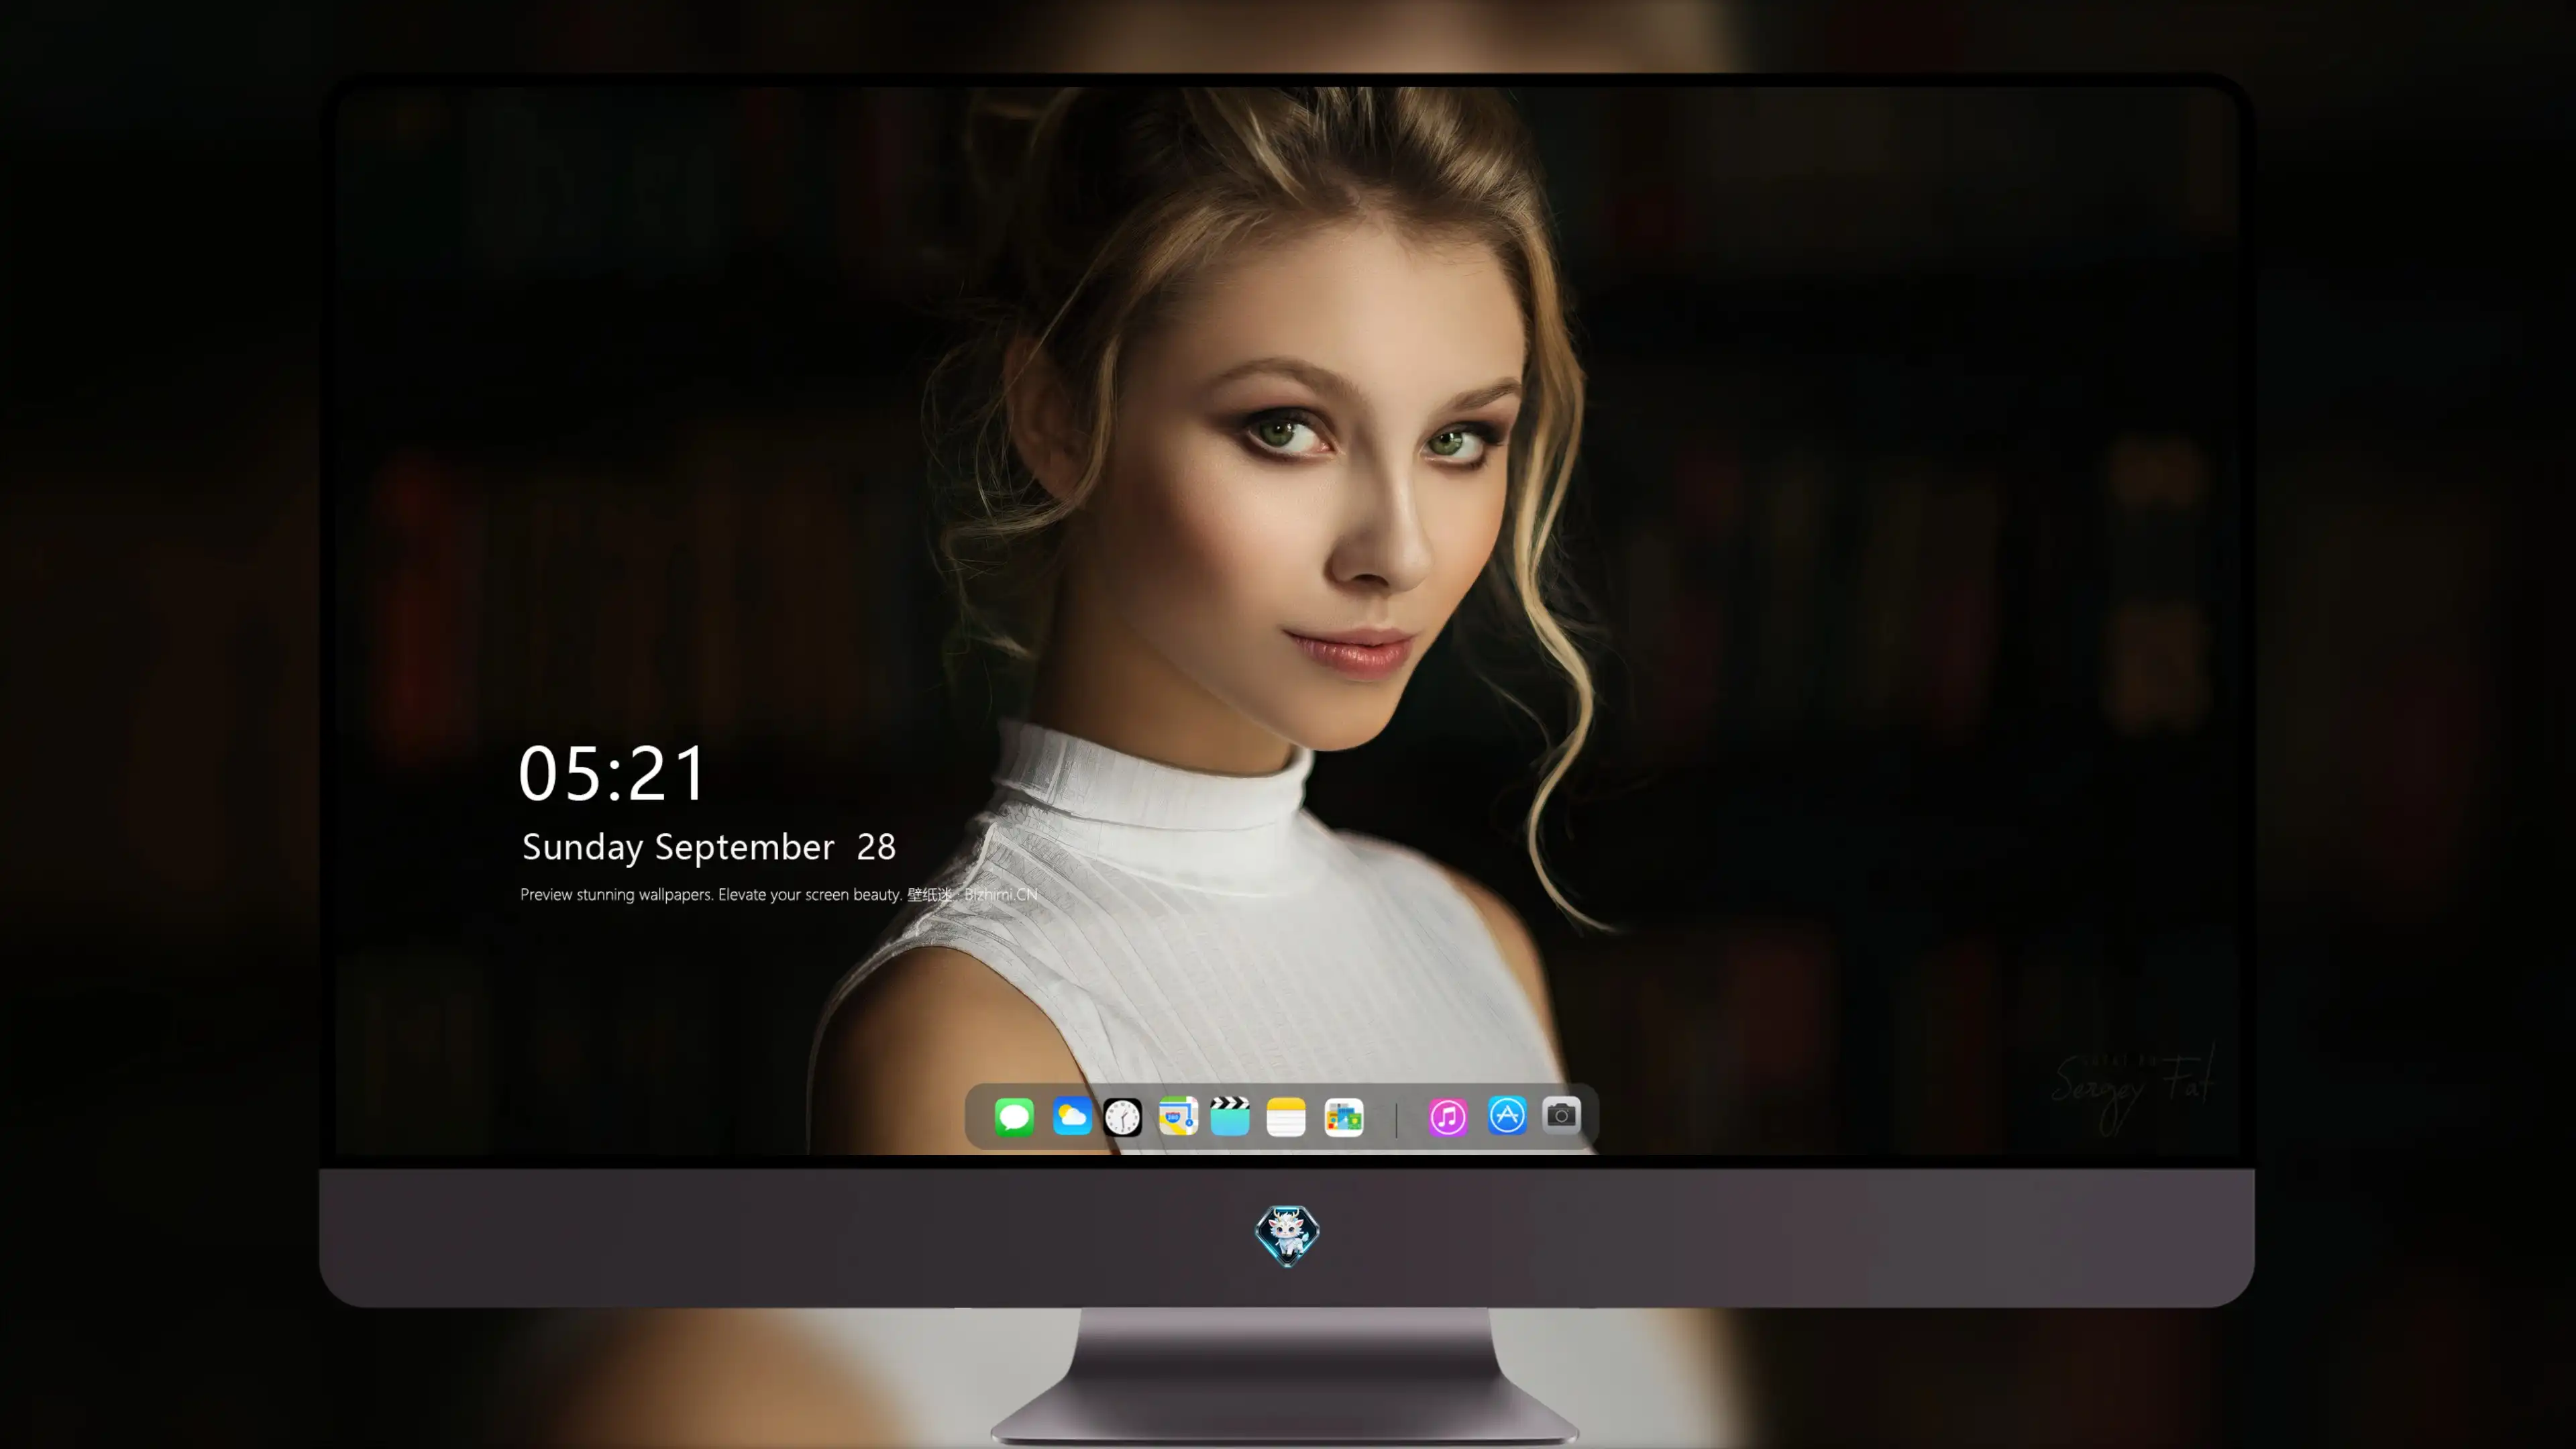2576x1449 pixels.
Task: Open the colorful stickers app icon in dock
Action: coord(1344,1116)
